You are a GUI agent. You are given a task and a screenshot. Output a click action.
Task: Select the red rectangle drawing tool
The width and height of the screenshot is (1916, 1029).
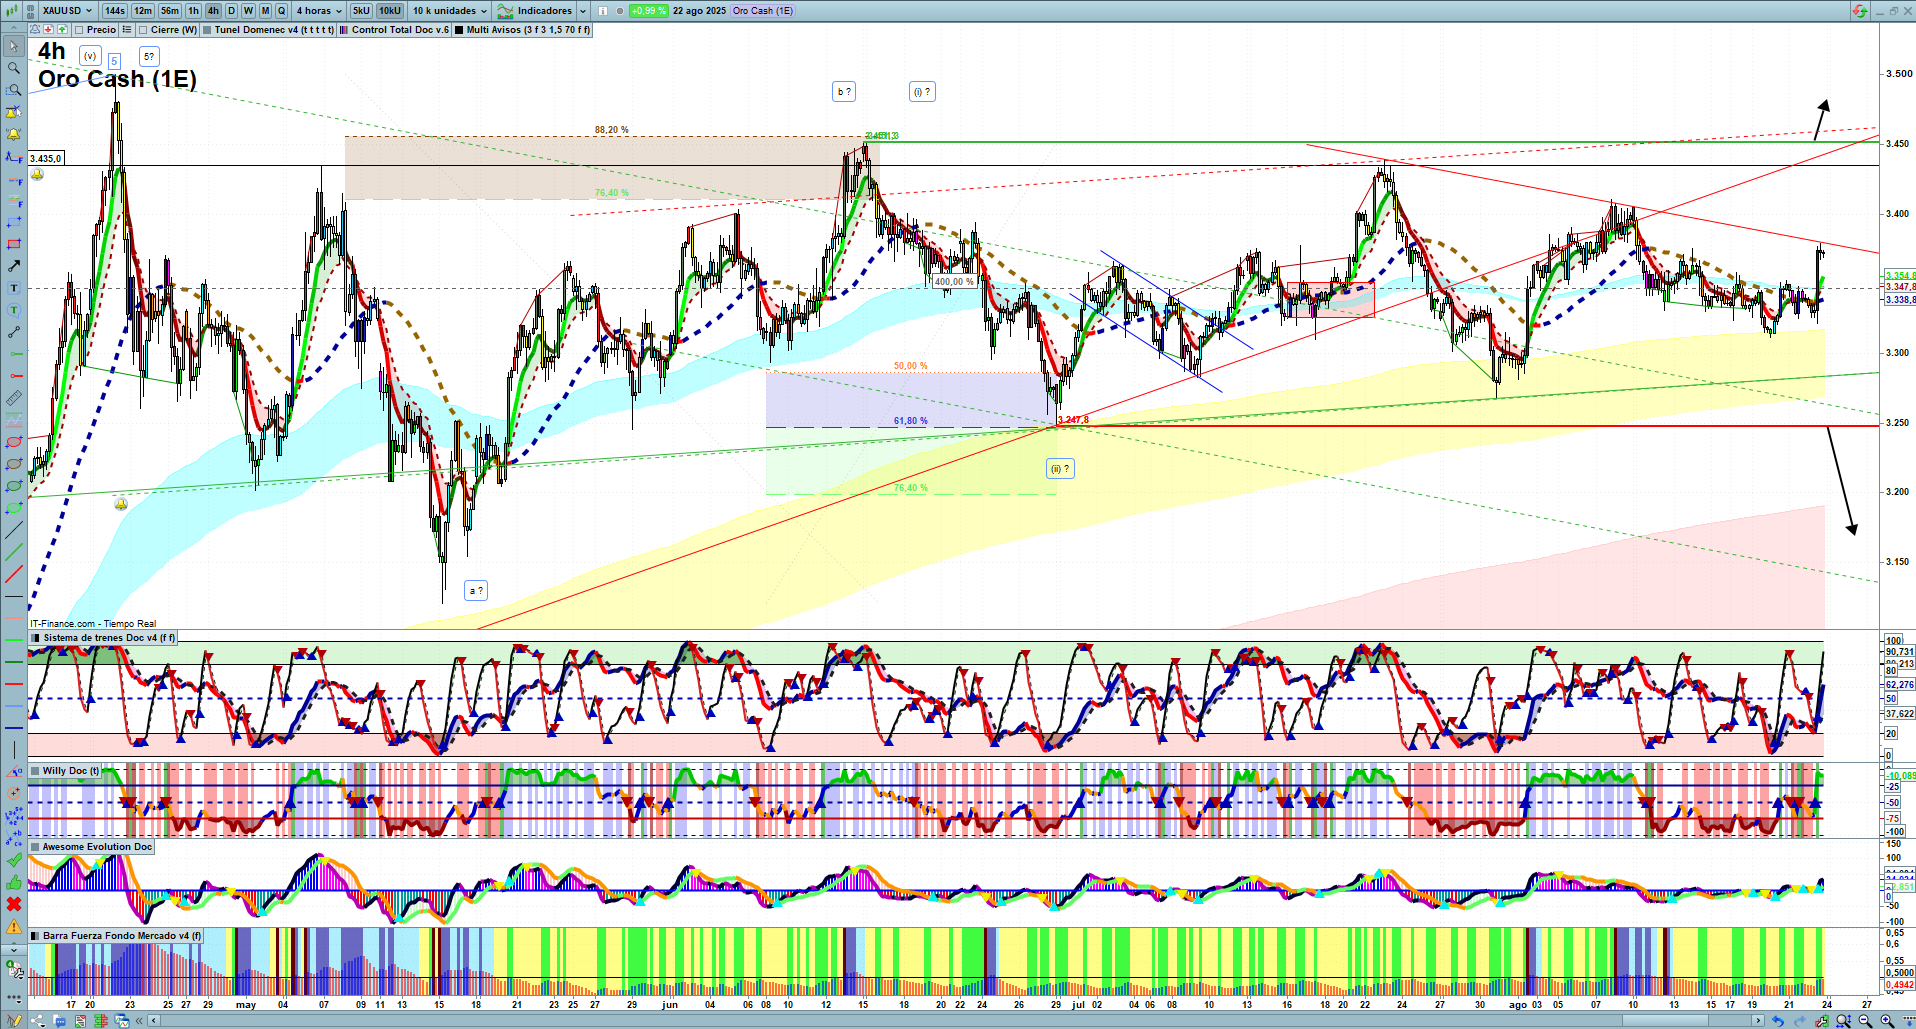(14, 244)
